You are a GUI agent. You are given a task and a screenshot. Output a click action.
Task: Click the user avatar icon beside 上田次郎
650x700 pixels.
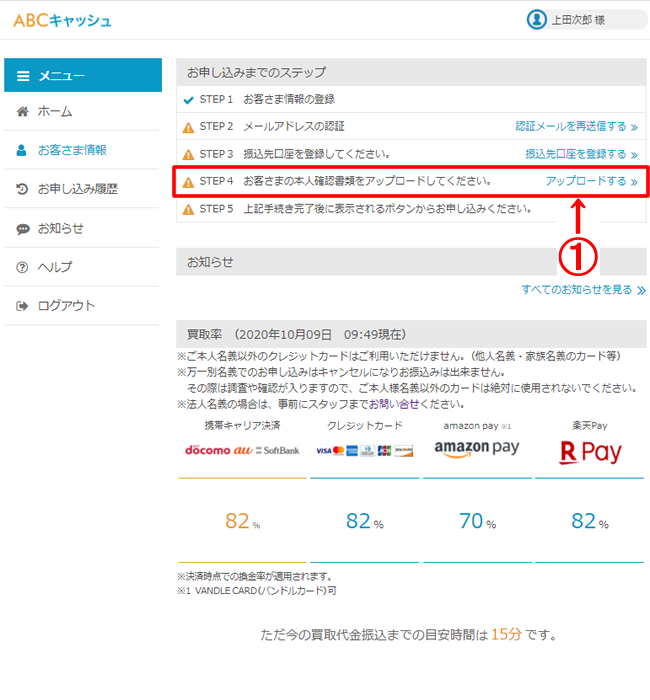(537, 20)
